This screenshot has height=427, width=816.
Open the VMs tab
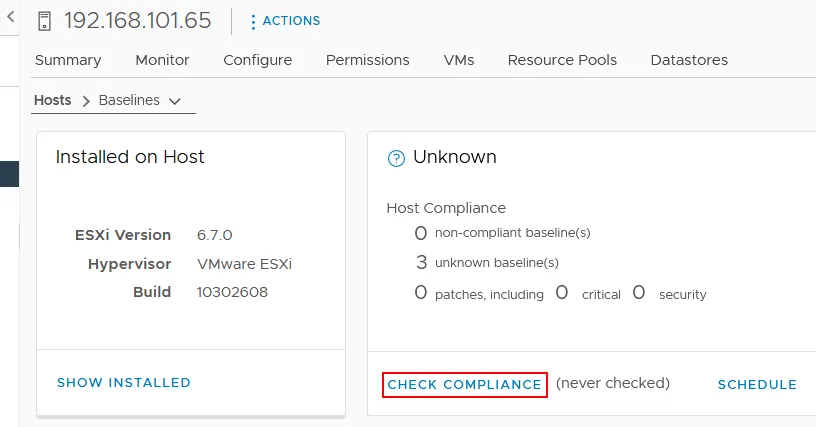pos(459,60)
